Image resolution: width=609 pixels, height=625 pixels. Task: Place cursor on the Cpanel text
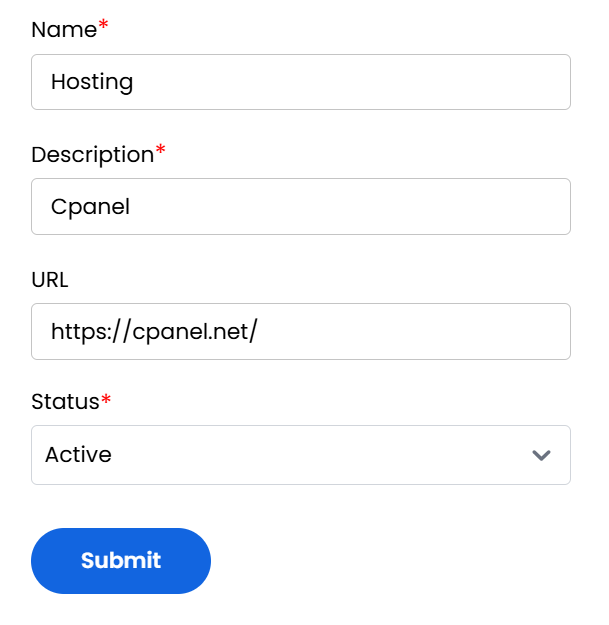[x=91, y=207]
